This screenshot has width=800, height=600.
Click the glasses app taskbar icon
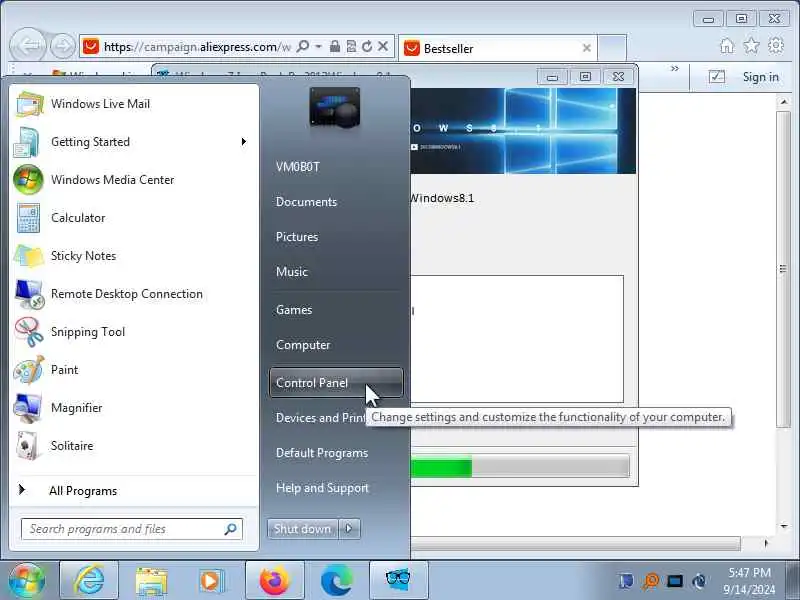[398, 580]
